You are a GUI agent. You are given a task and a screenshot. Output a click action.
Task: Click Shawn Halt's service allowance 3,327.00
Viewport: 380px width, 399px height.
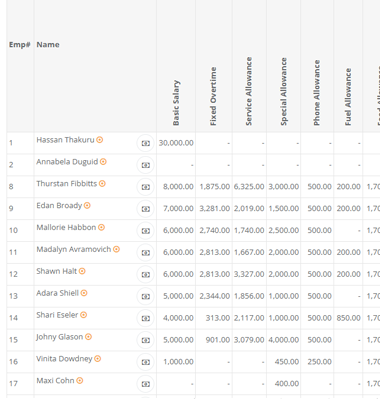point(249,274)
